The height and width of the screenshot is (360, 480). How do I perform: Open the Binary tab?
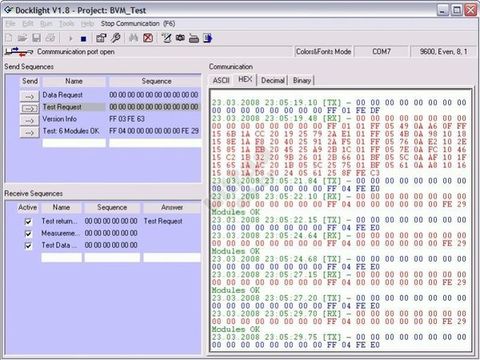tap(302, 80)
